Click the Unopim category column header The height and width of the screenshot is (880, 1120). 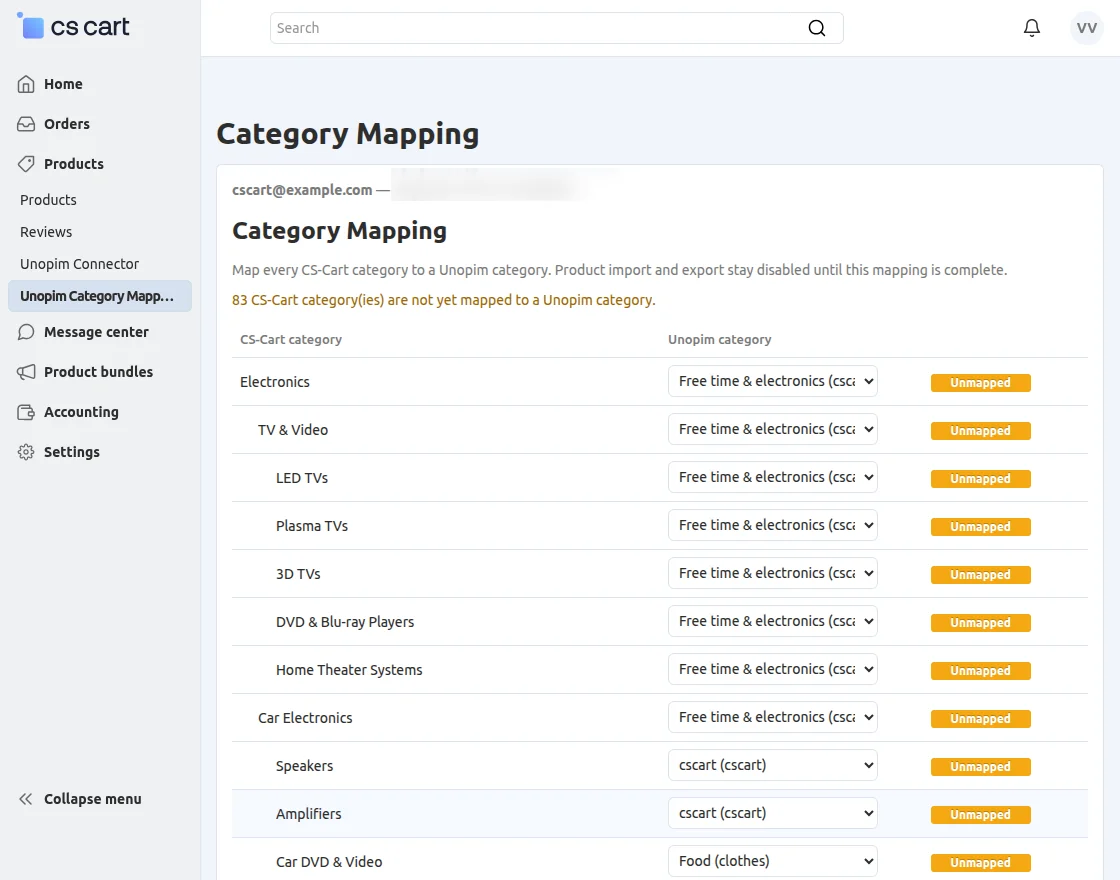click(719, 339)
